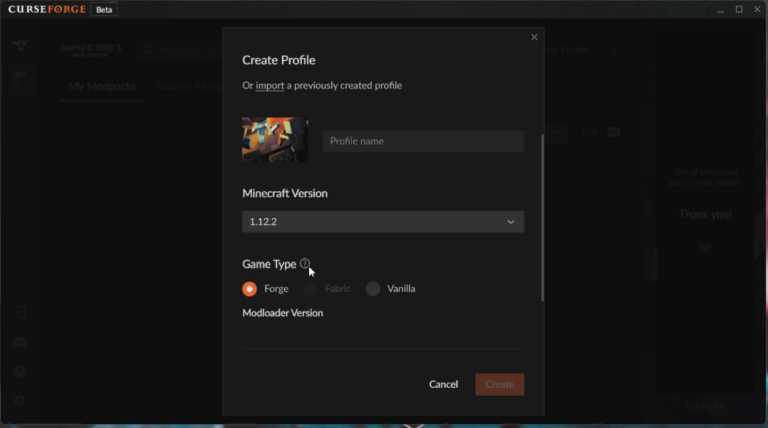This screenshot has width=768, height=428.
Task: Click the Minecraft logo in header
Action: (90, 49)
